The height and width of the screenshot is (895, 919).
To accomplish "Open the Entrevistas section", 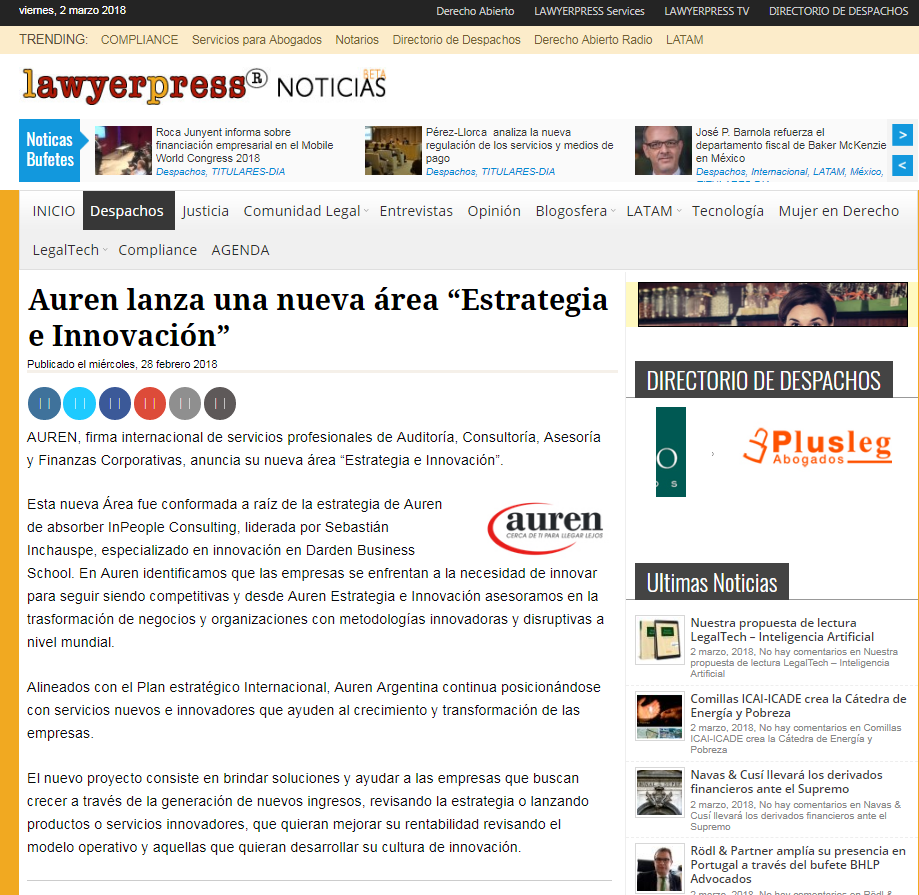I will (416, 211).
